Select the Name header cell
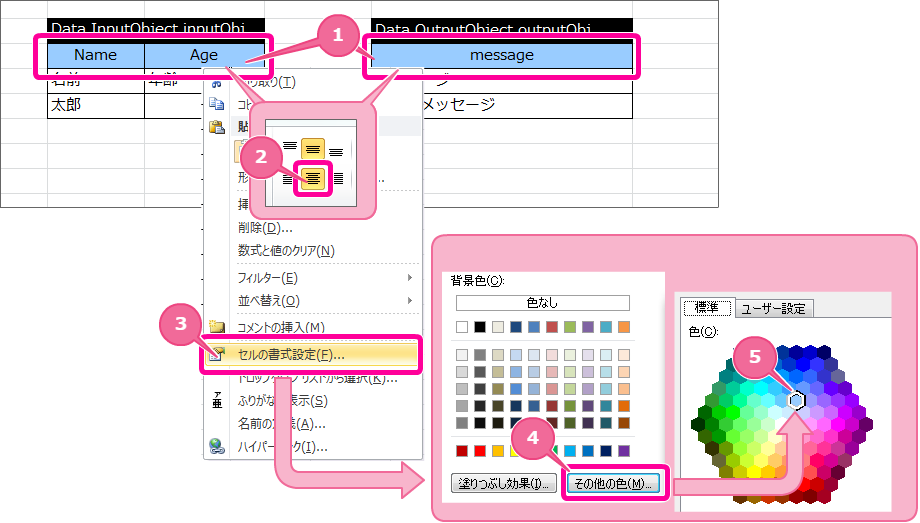The width and height of the screenshot is (920, 523). click(96, 55)
